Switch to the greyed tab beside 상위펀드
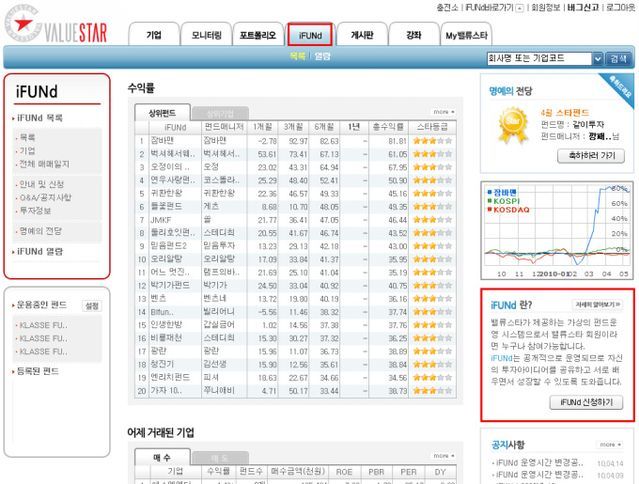 point(220,114)
